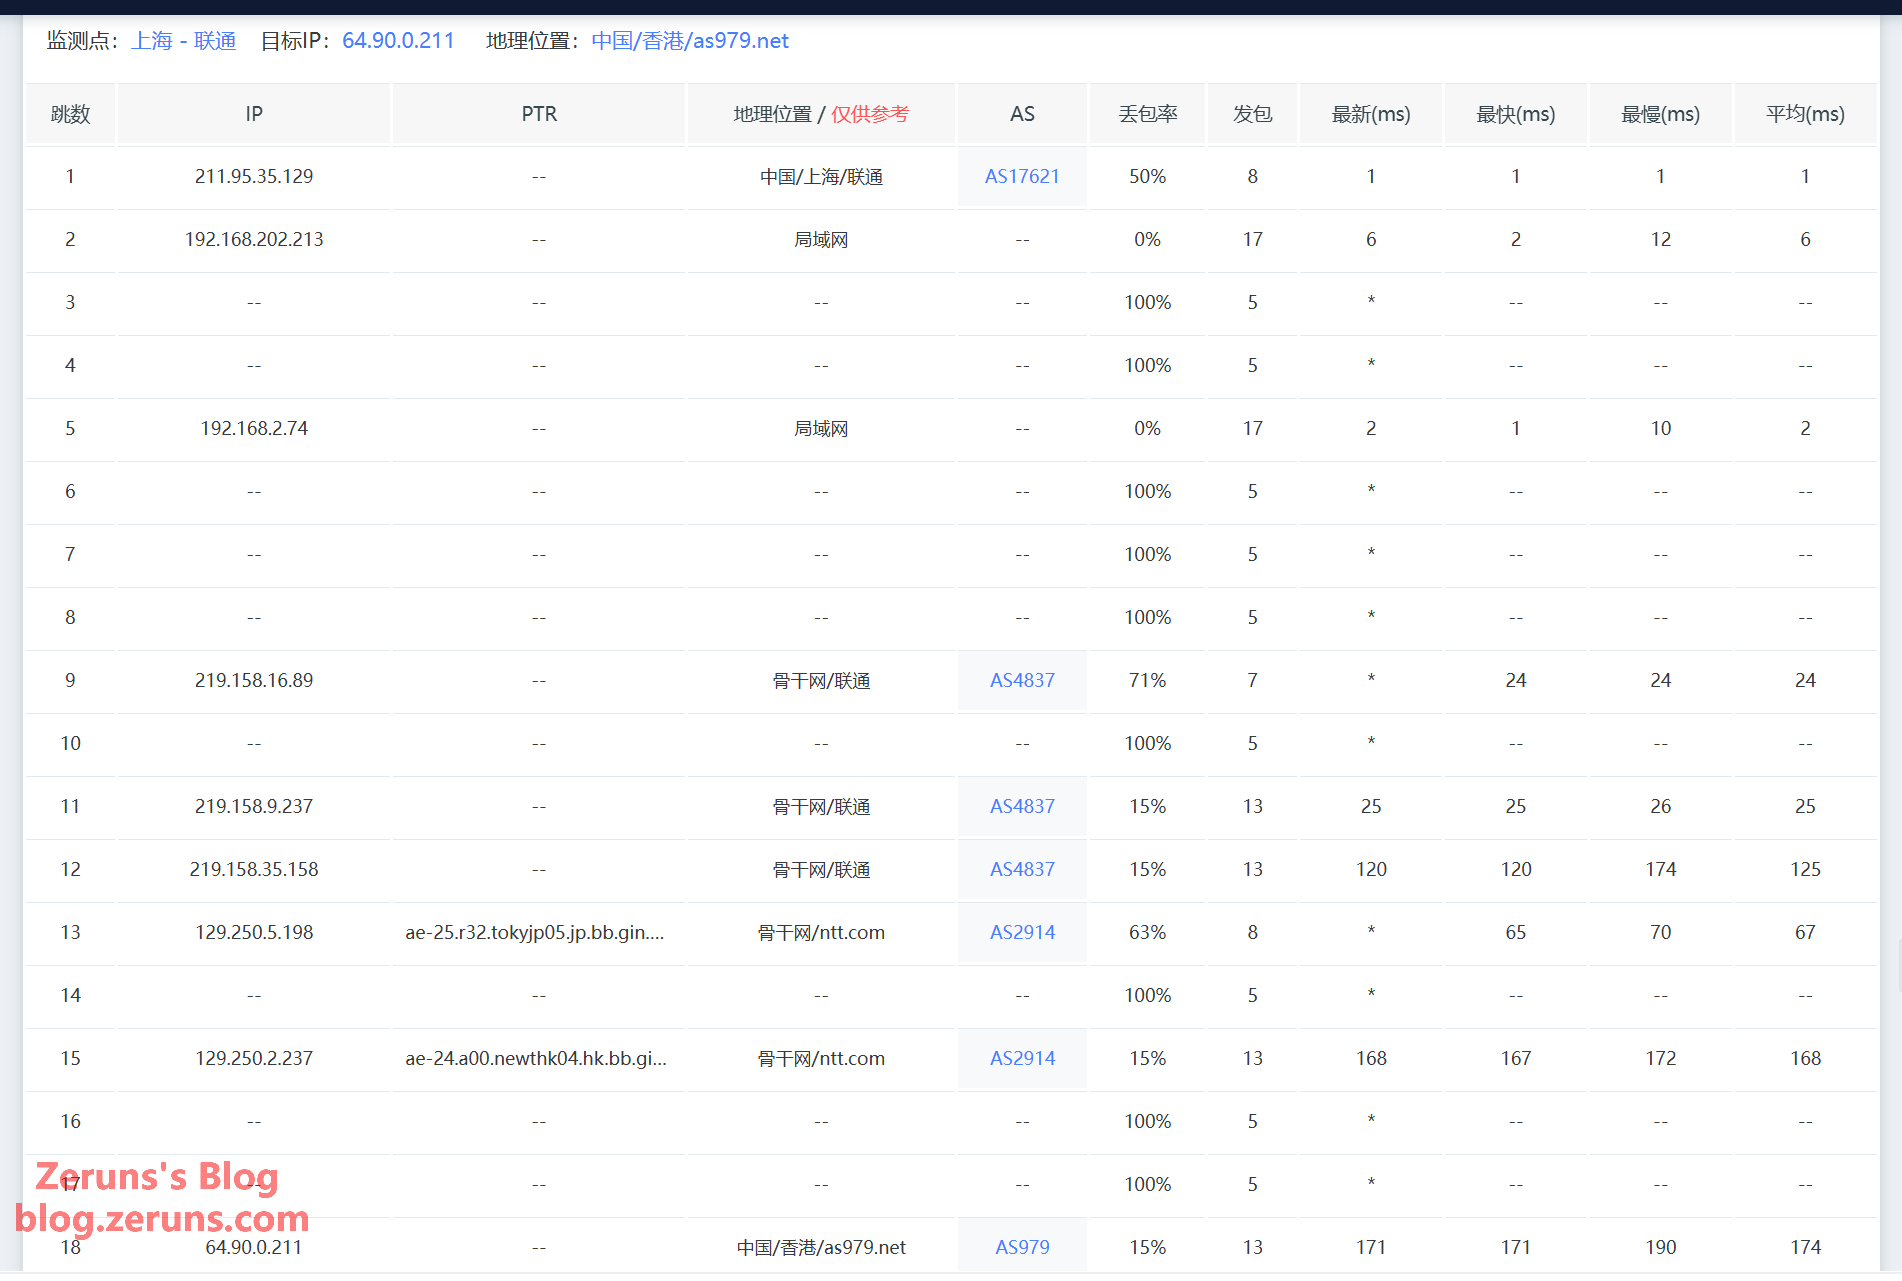Click the 平均(ms) column header
This screenshot has width=1902, height=1281.
click(x=1804, y=114)
